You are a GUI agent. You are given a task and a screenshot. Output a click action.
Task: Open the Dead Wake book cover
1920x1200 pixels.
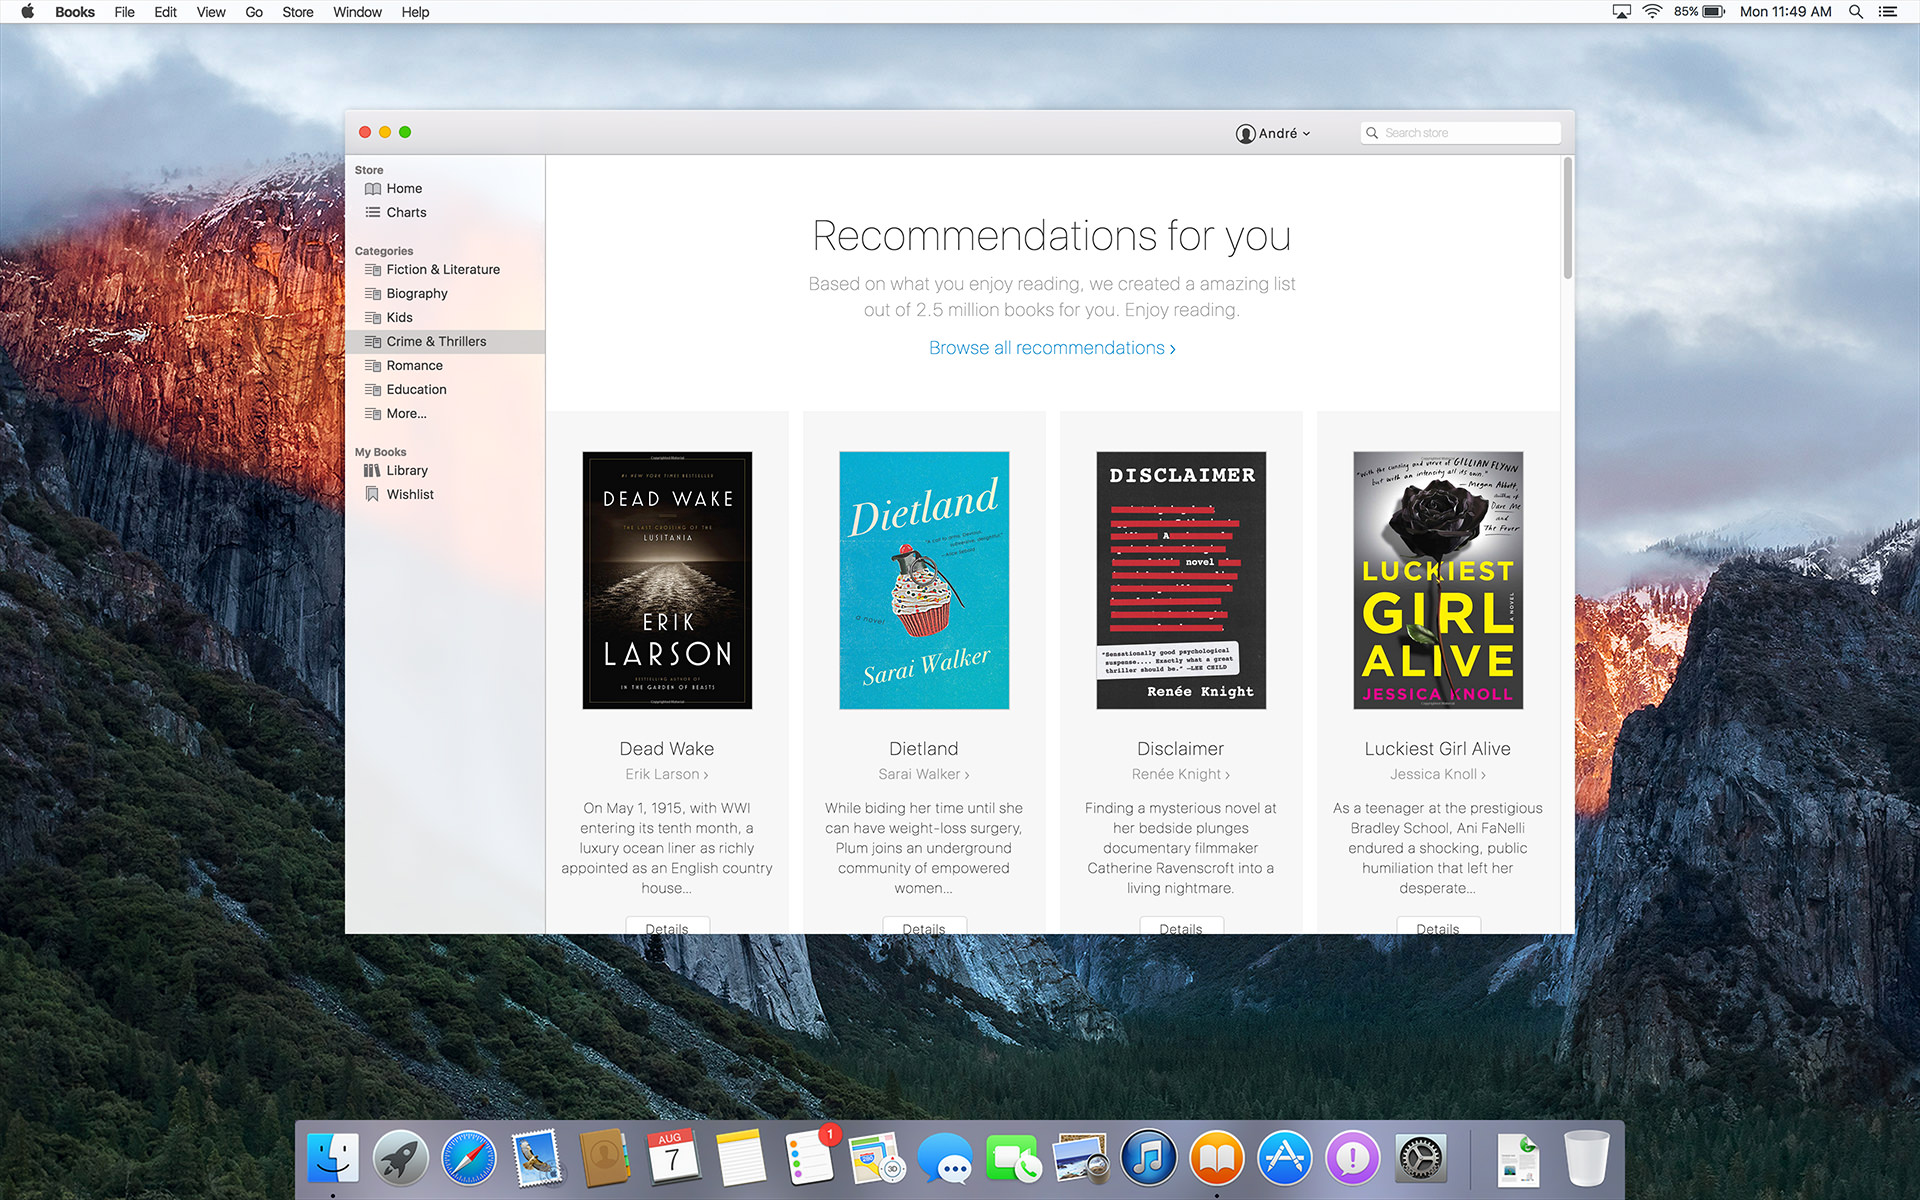click(x=667, y=580)
